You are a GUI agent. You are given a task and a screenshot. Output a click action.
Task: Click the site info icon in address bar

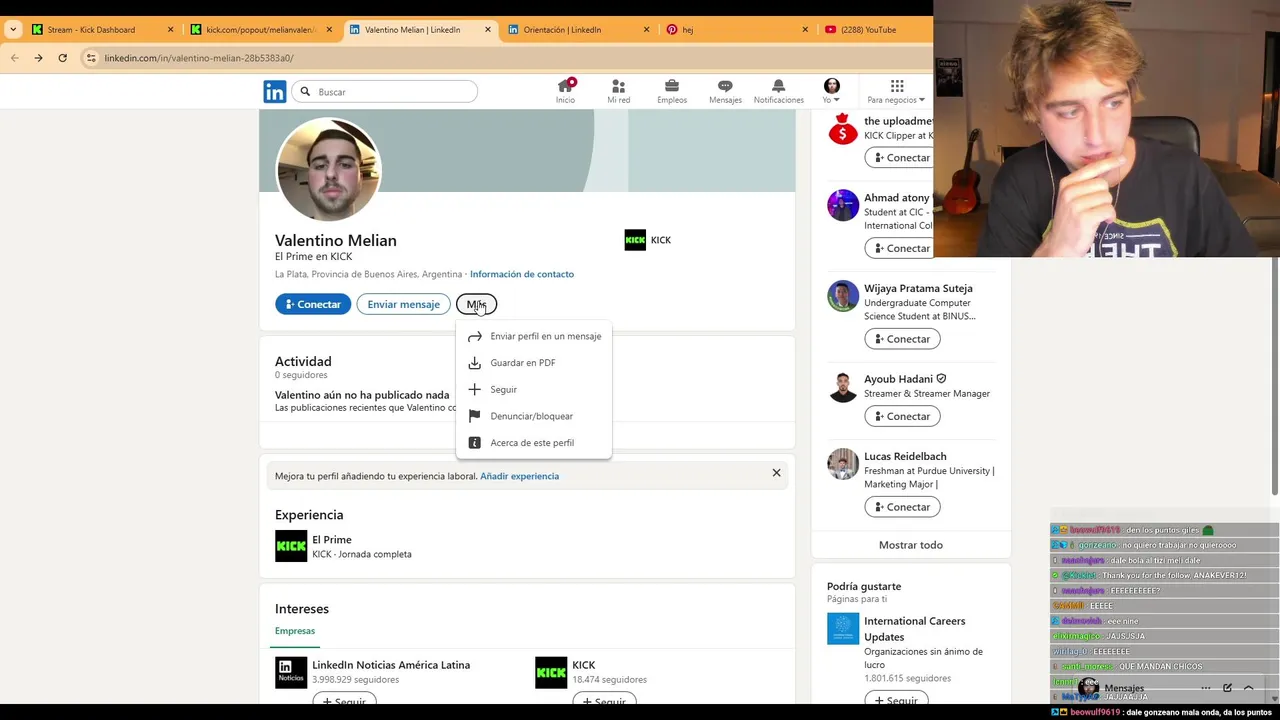(91, 58)
